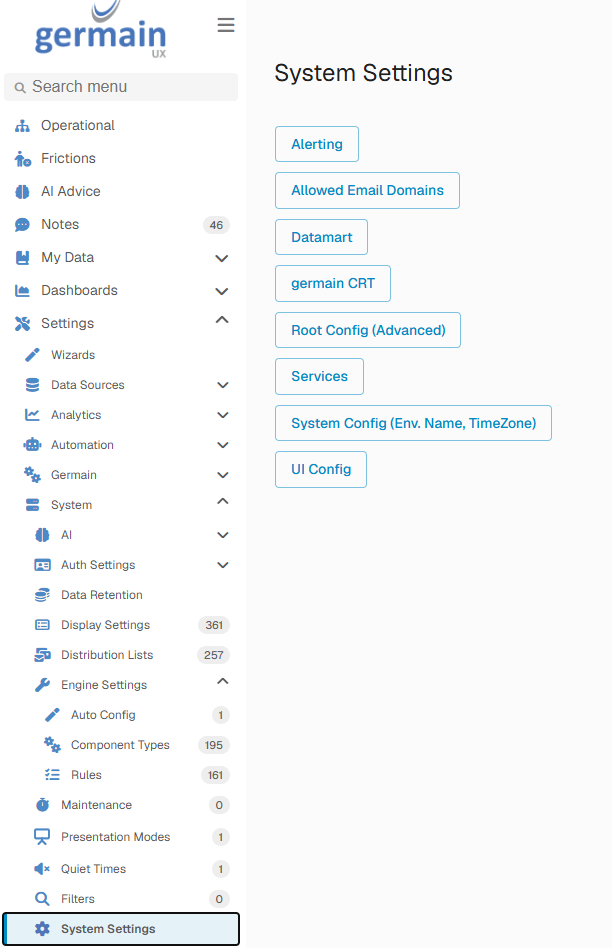This screenshot has height=948, width=612.
Task: Expand the AI submenu chevron
Action: click(223, 535)
